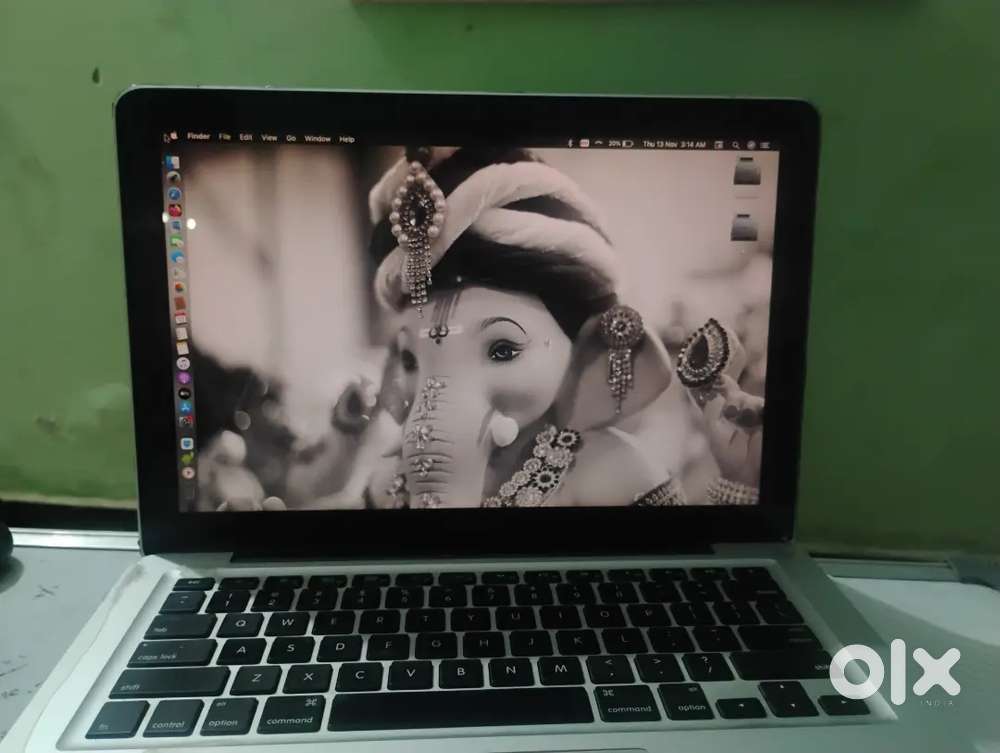Expand the View menu
1000x753 pixels.
coord(269,138)
